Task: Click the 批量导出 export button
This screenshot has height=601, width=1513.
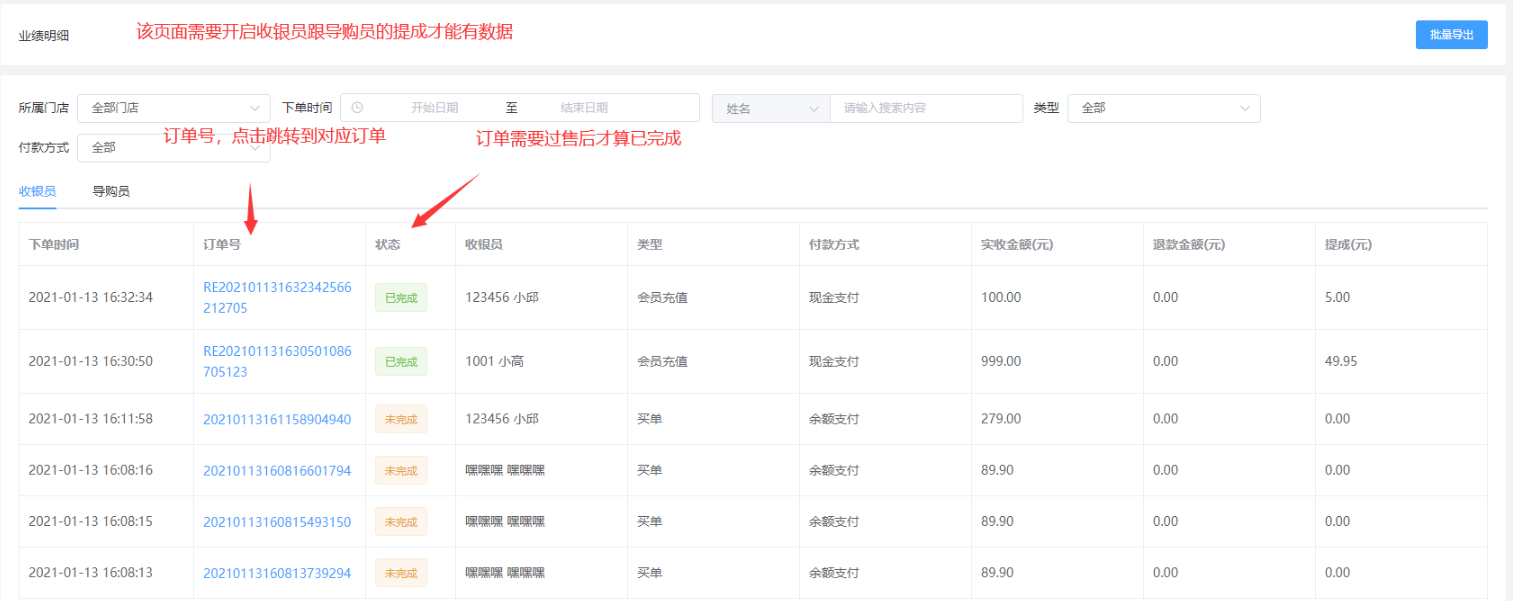Action: coord(1451,35)
